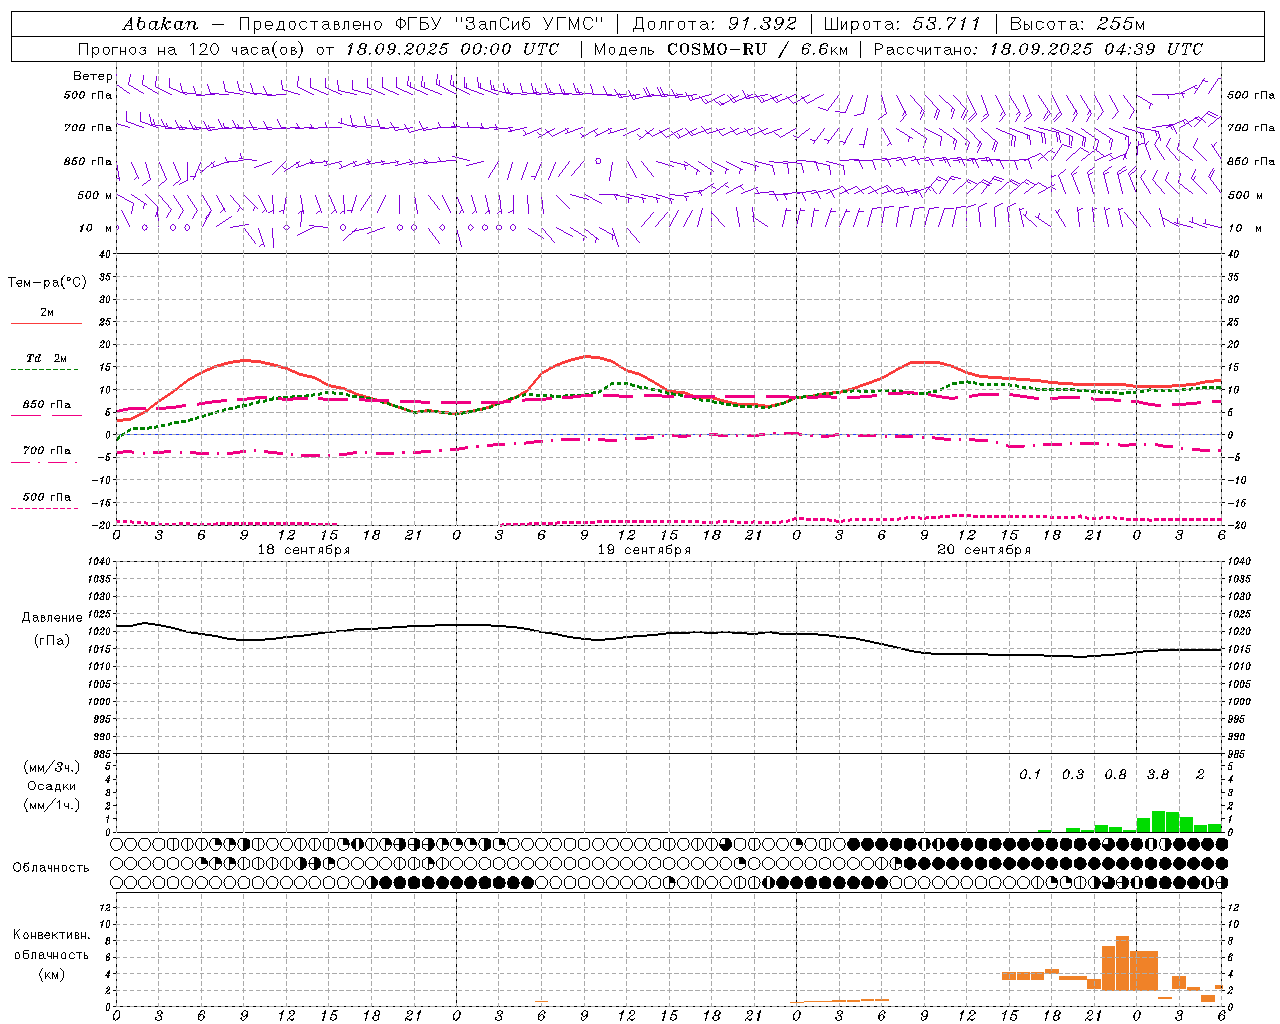This screenshot has width=1280, height=1024.
Task: Select the "Td 2м" dew point legend entry
Action: [x=47, y=358]
